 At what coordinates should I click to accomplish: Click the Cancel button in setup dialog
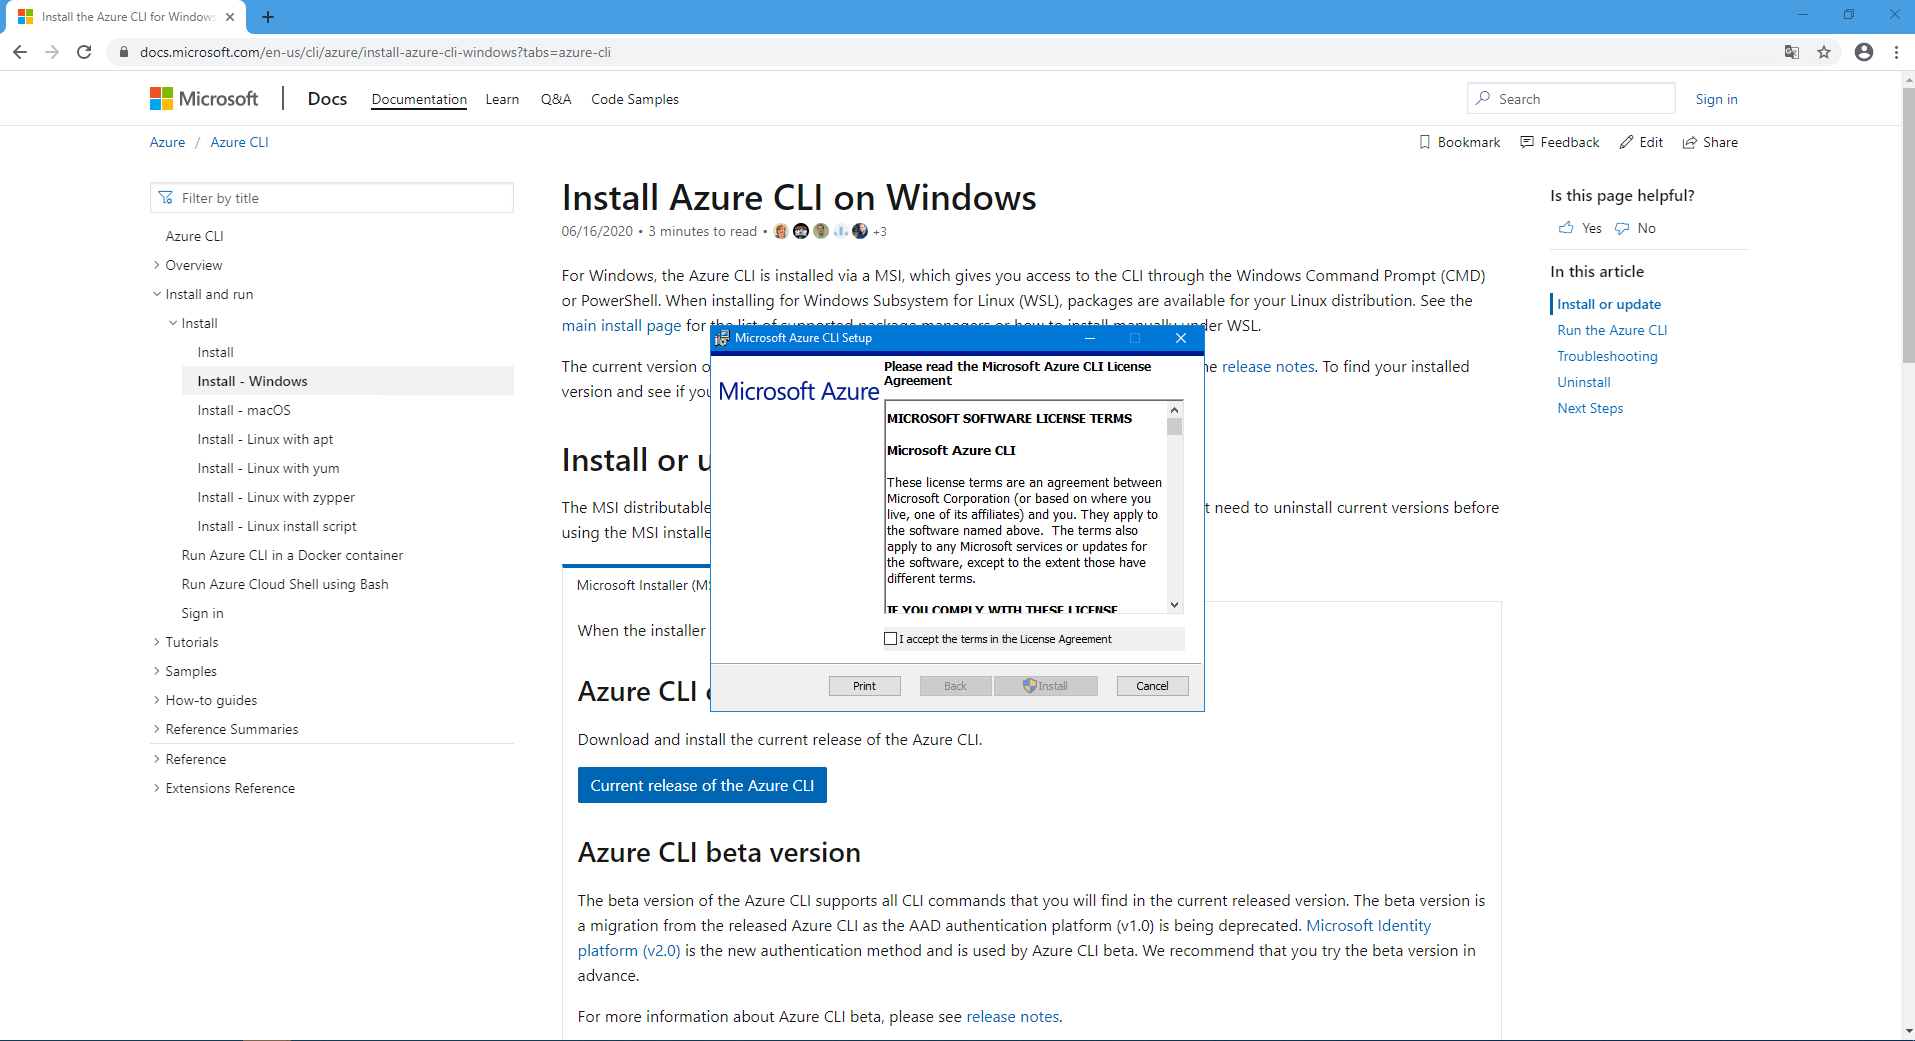[1152, 686]
